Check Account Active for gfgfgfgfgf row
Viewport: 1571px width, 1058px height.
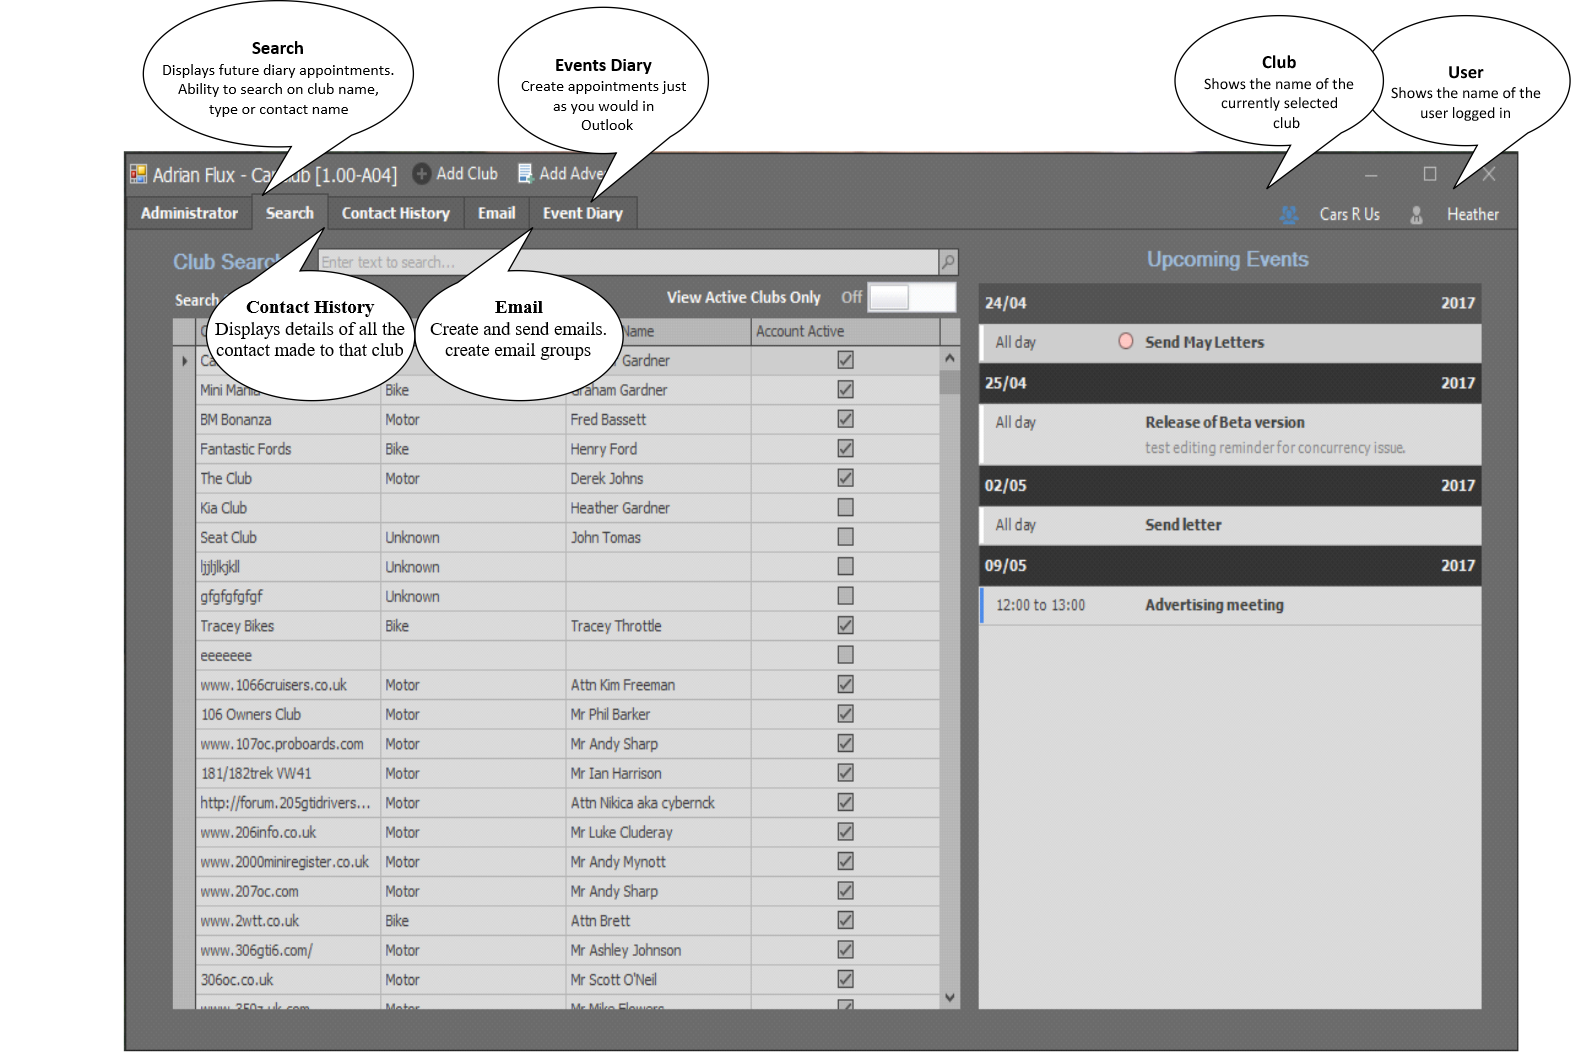tap(846, 596)
